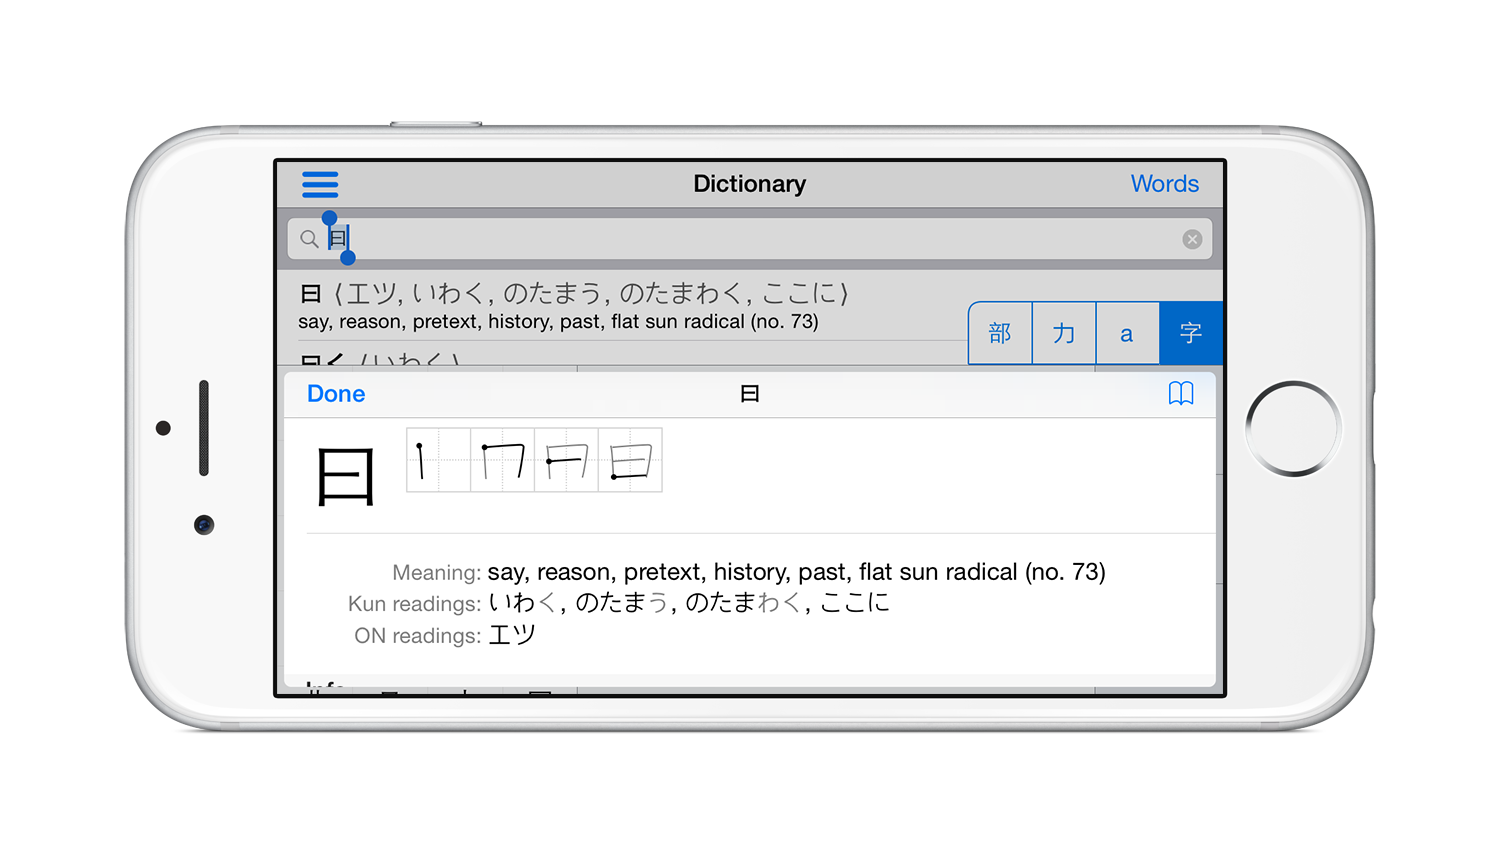This screenshot has width=1500, height=856.
Task: Click the bottom text selection handle
Action: (x=348, y=258)
